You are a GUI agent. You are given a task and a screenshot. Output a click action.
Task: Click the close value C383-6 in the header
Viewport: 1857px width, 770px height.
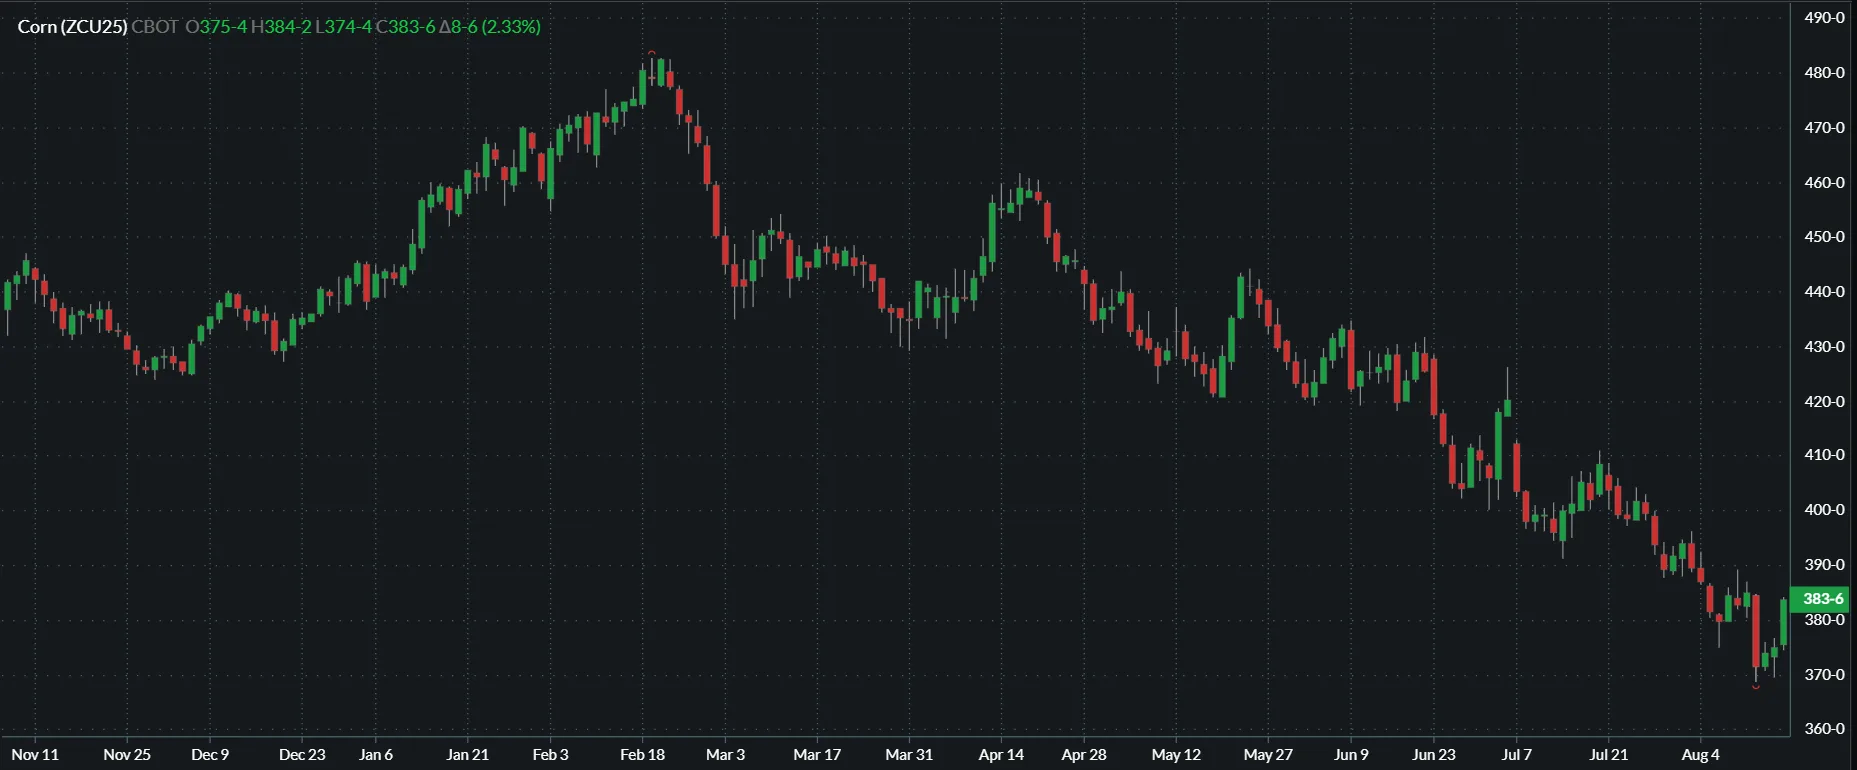point(405,27)
